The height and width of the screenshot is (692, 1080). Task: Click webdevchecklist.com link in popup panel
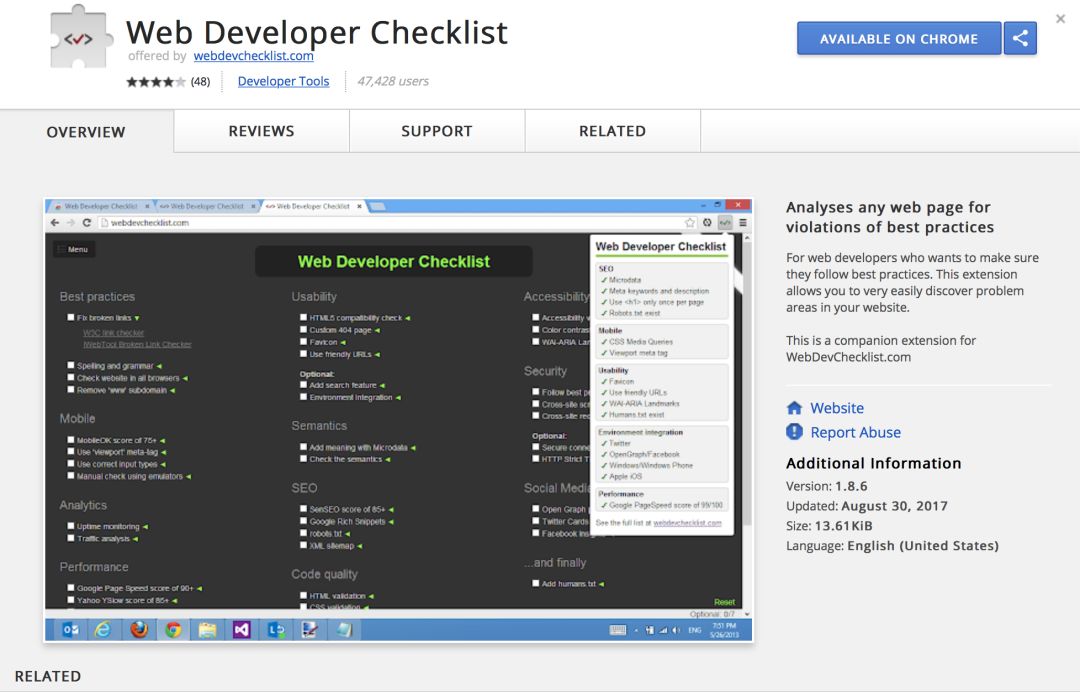pos(687,523)
